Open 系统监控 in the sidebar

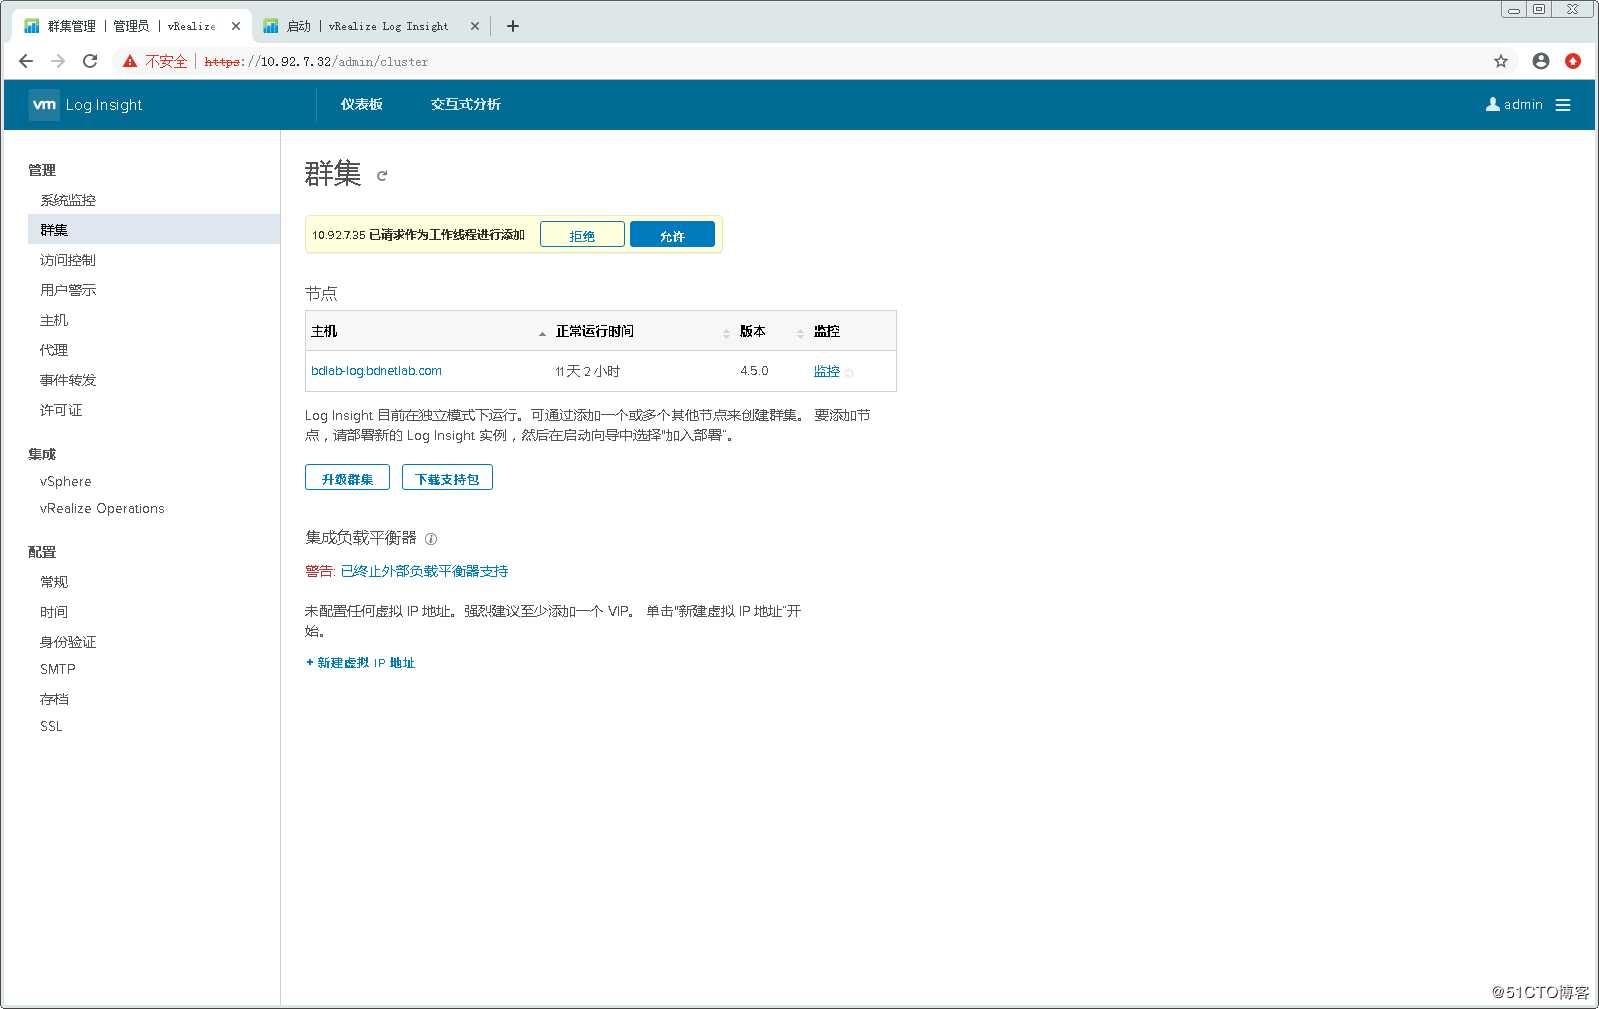[68, 200]
